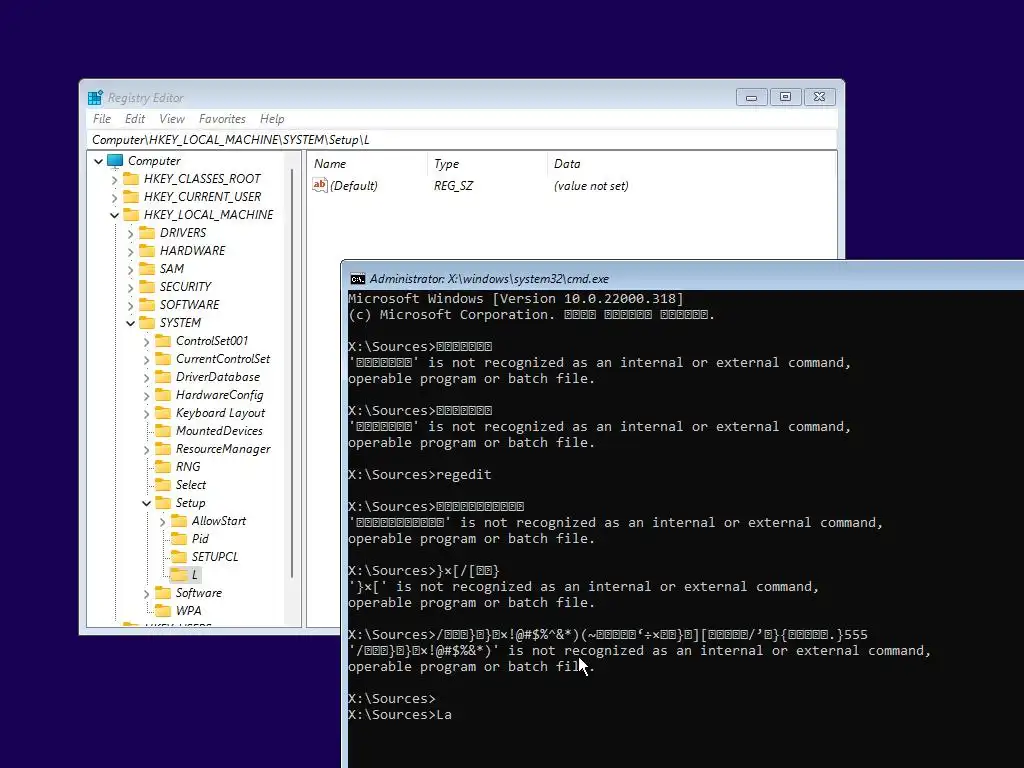
Task: Click the Computer icon in the tree
Action: tap(115, 161)
